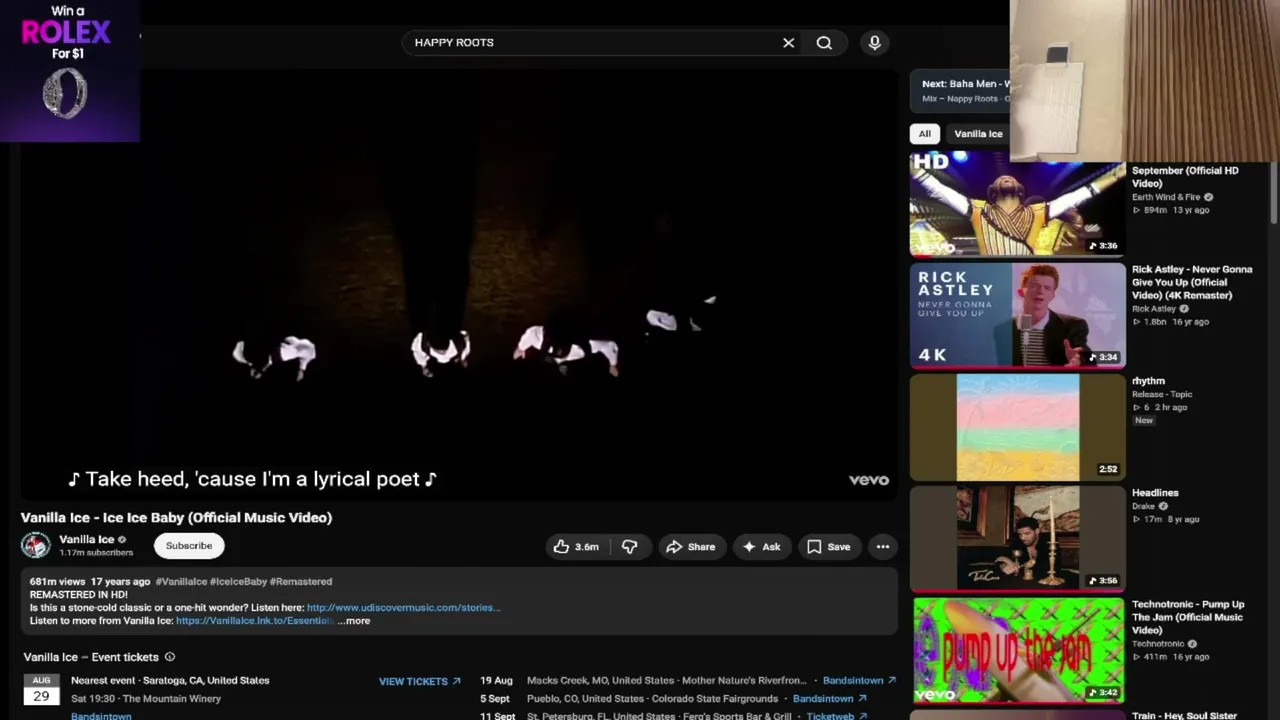
Task: Open the 'Win a ROLEX For $1' ad
Action: (69, 70)
